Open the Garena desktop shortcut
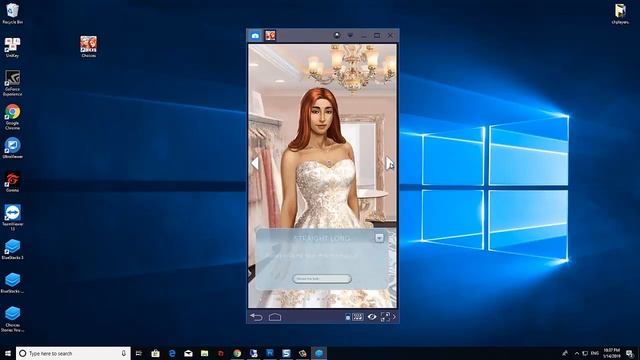The image size is (640, 360). pyautogui.click(x=12, y=182)
